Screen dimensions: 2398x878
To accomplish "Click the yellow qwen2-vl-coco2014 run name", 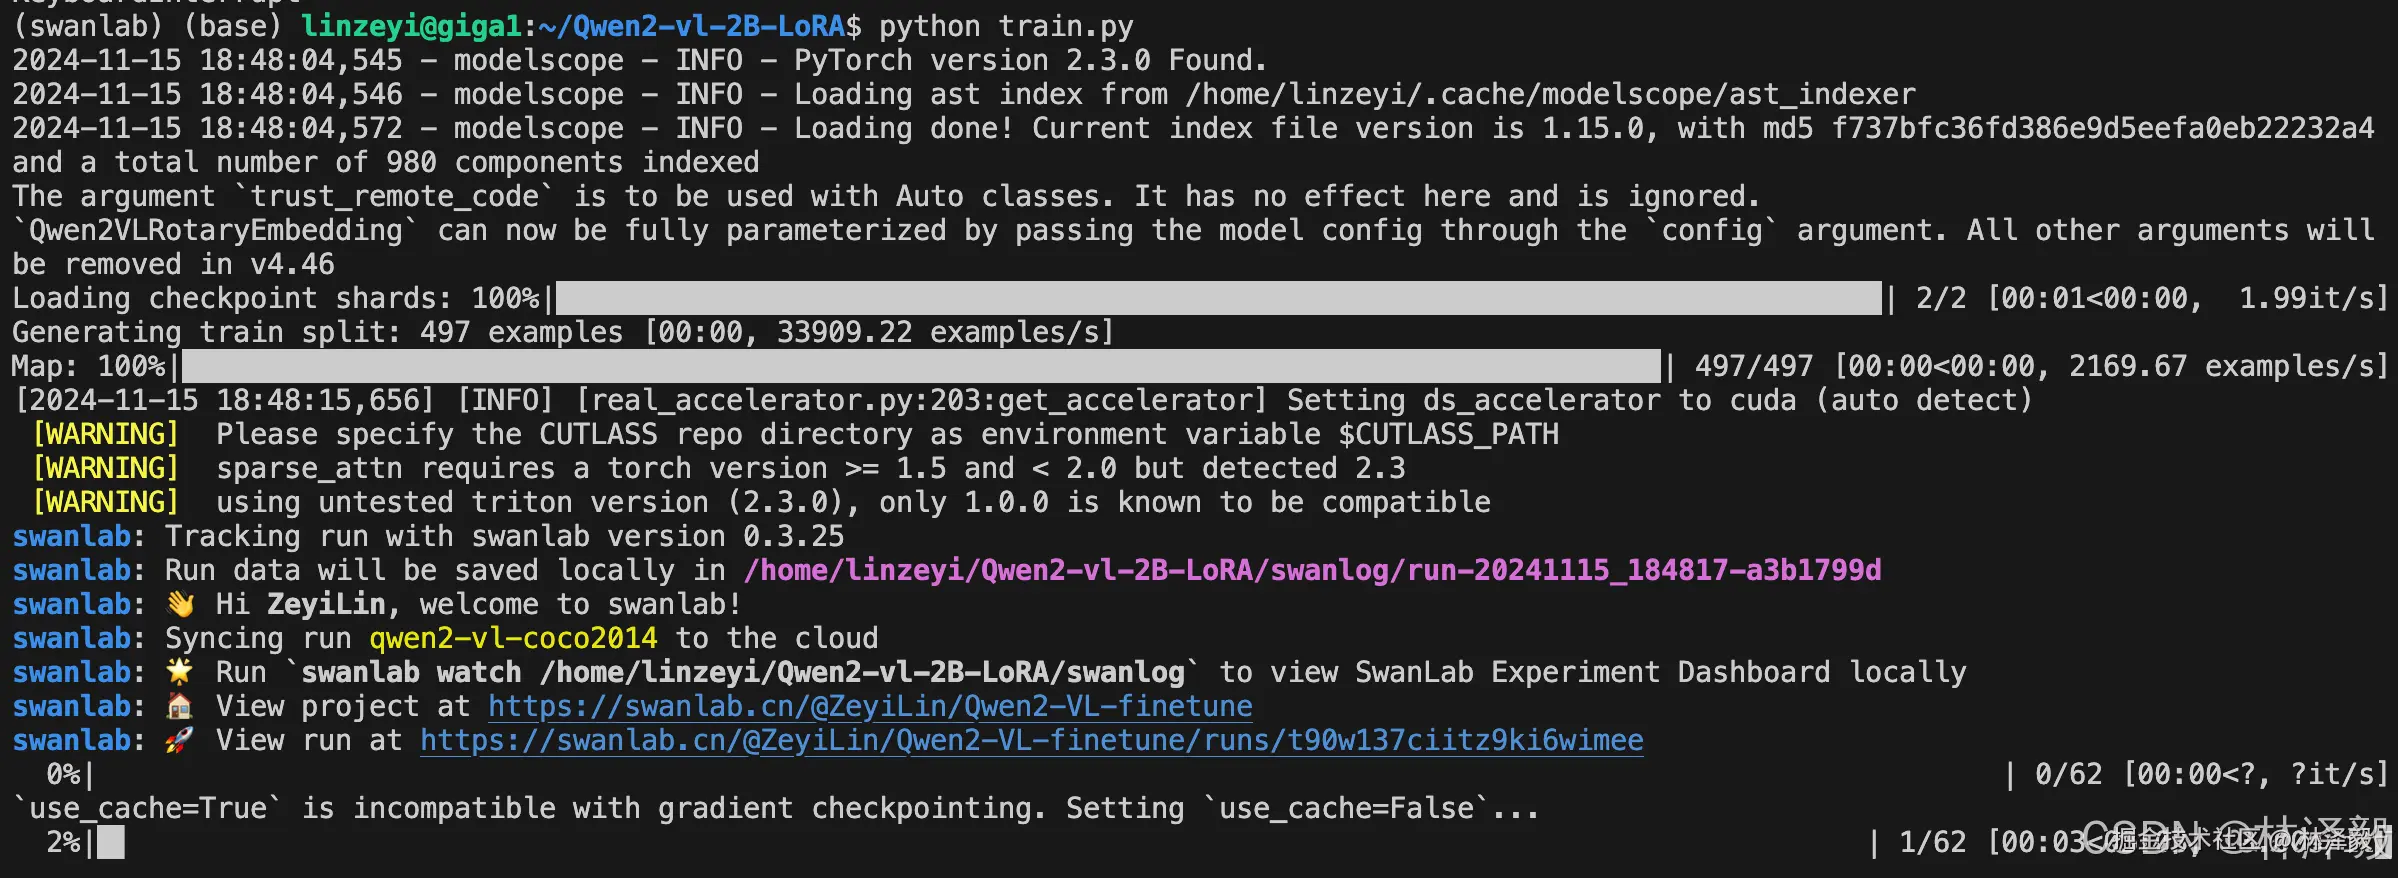I will click(513, 638).
